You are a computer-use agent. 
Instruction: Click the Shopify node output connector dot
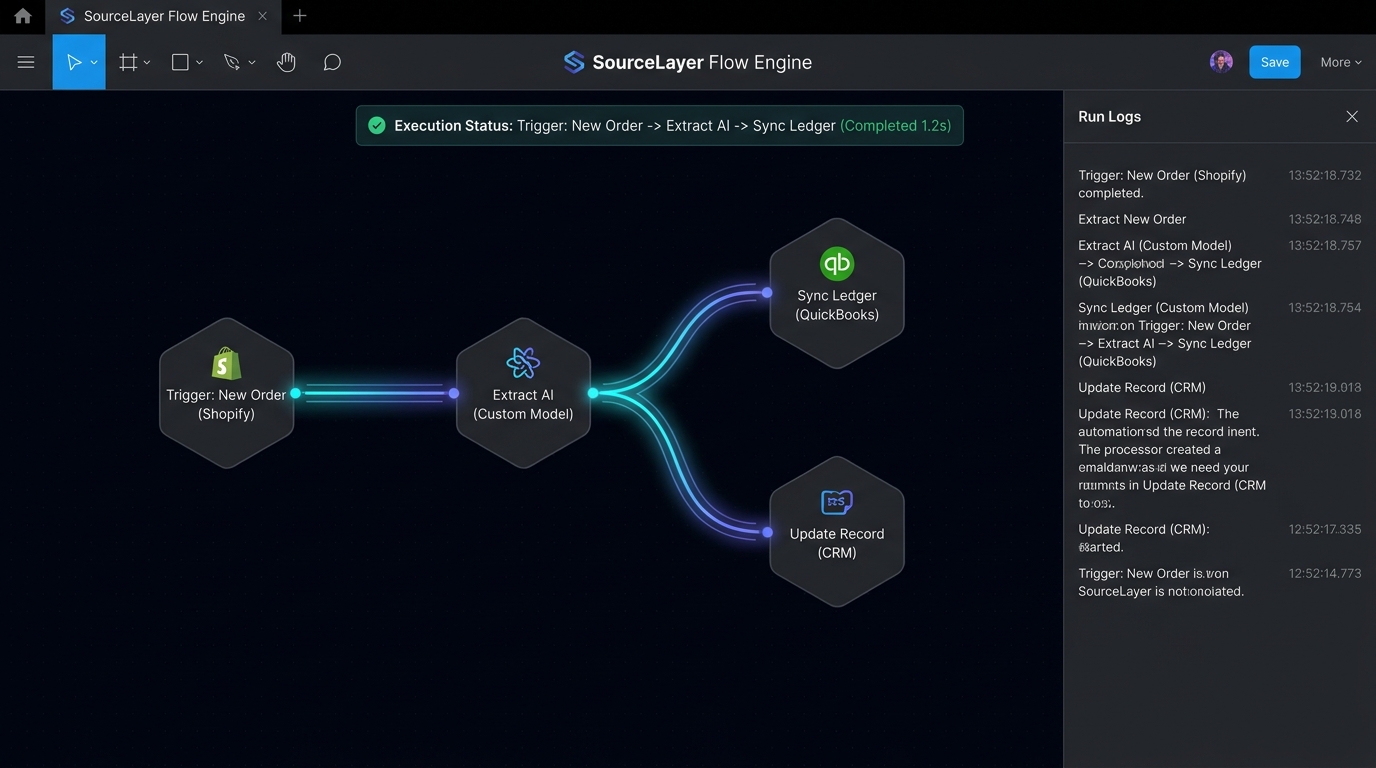coord(295,393)
